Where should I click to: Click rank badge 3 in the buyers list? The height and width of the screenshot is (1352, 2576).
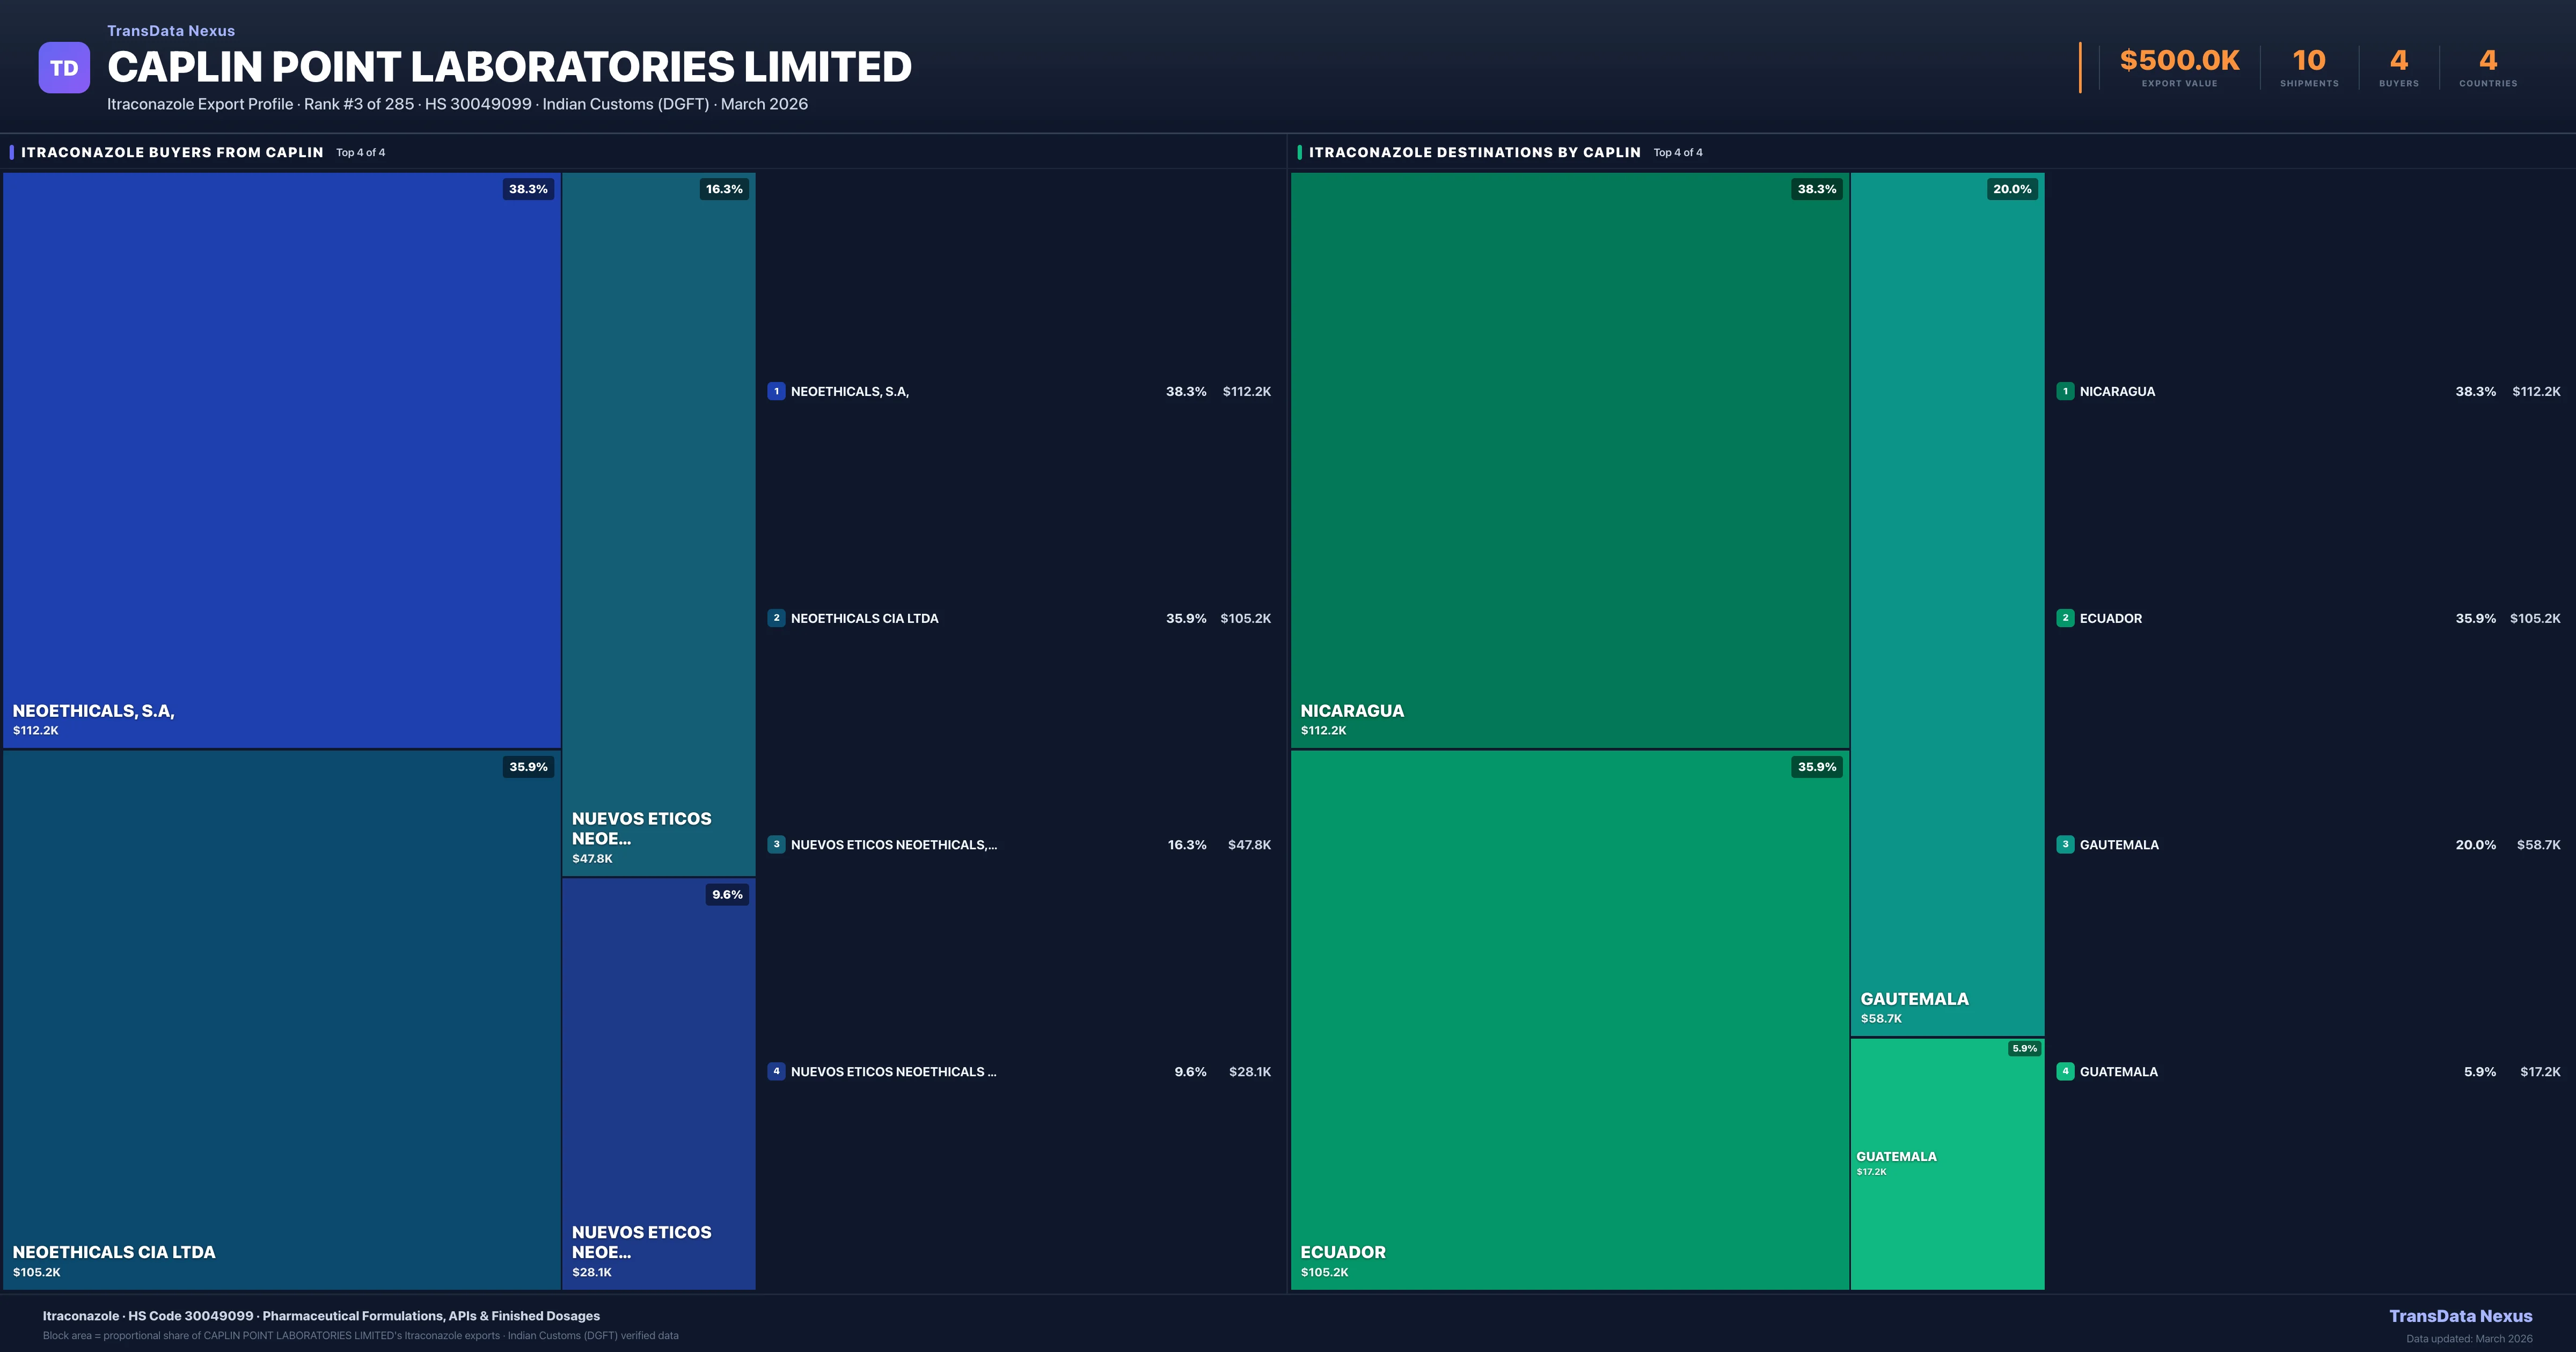coord(776,844)
